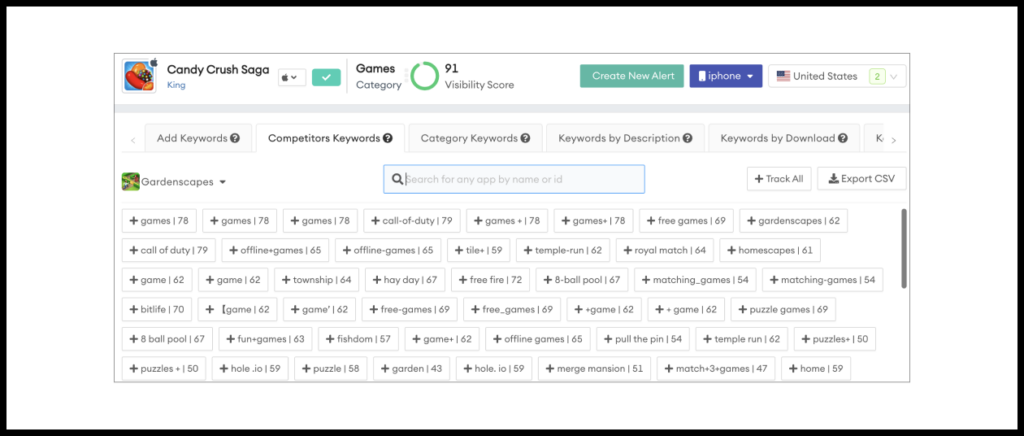Click the Export CSV button
The height and width of the screenshot is (436, 1024).
861,179
